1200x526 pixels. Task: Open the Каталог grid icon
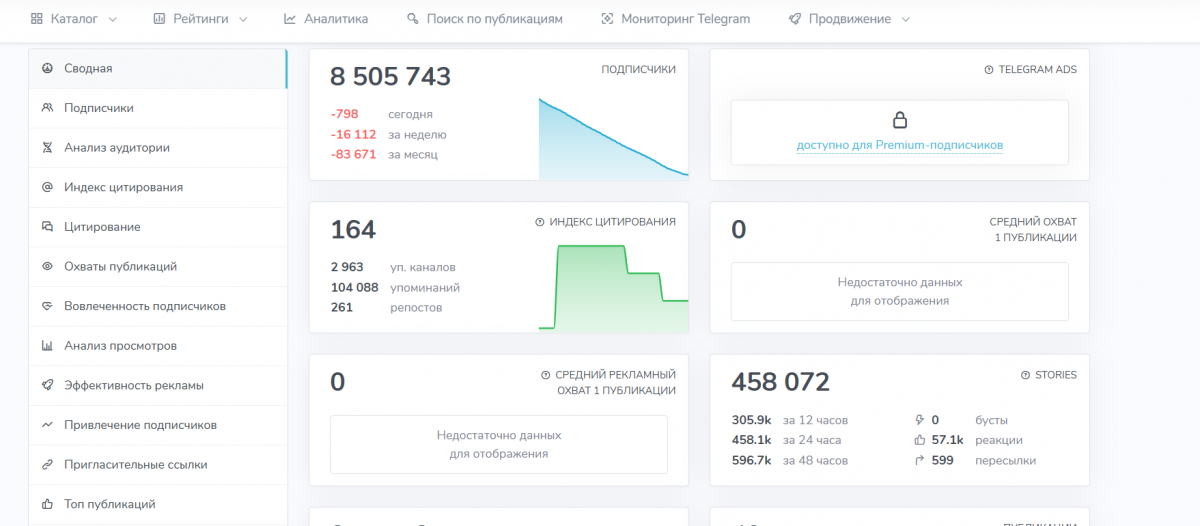click(x=37, y=19)
